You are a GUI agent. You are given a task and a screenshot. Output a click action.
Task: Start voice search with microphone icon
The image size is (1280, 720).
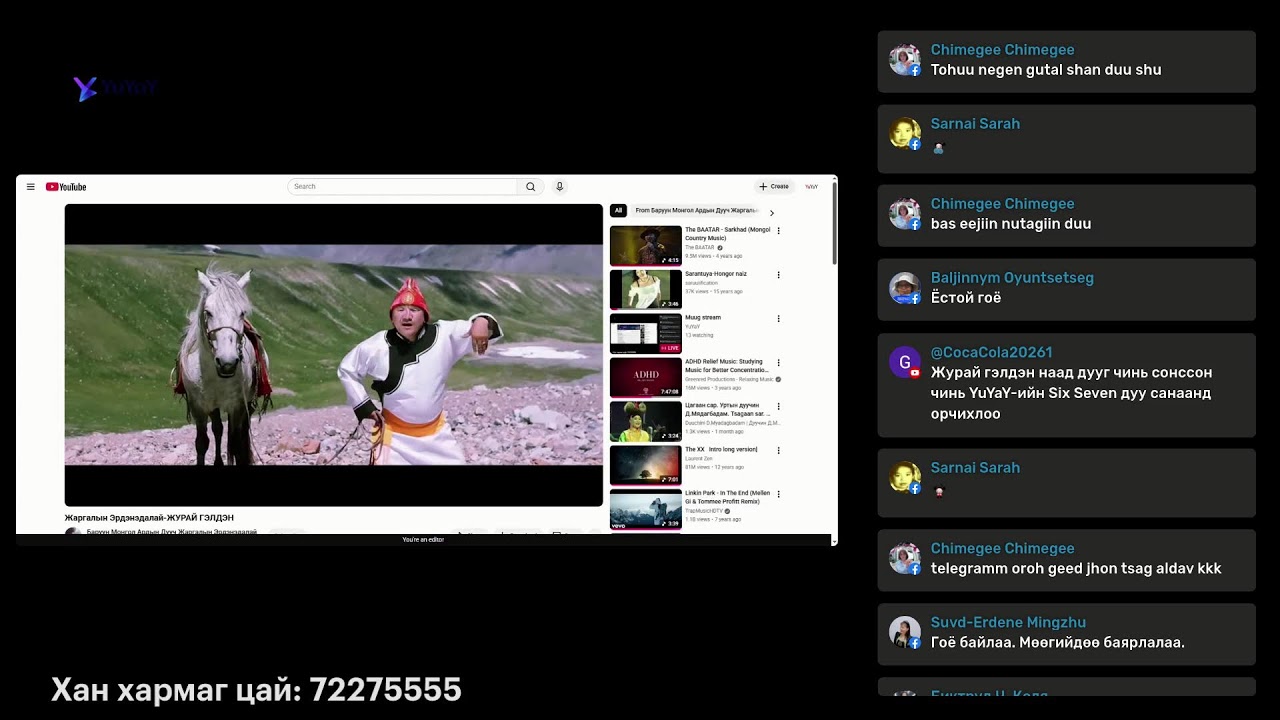[x=560, y=187]
